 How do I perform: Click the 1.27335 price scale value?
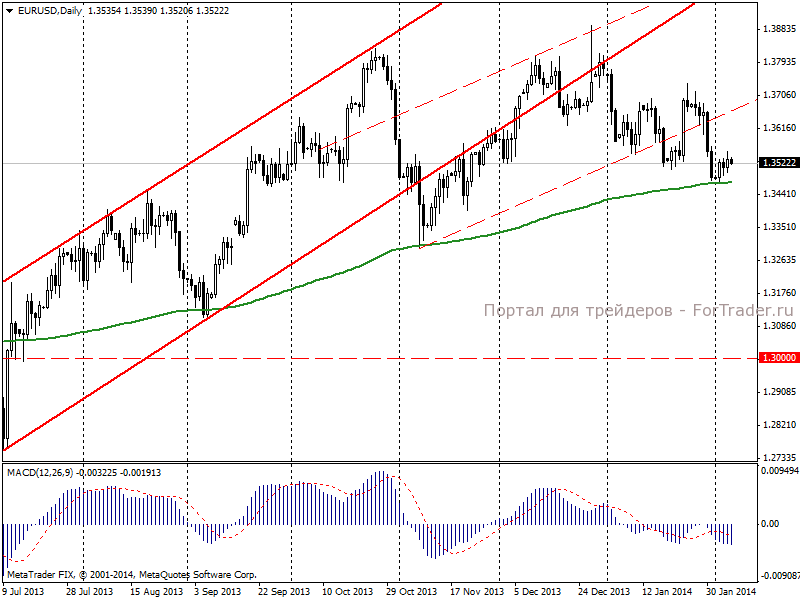779,458
